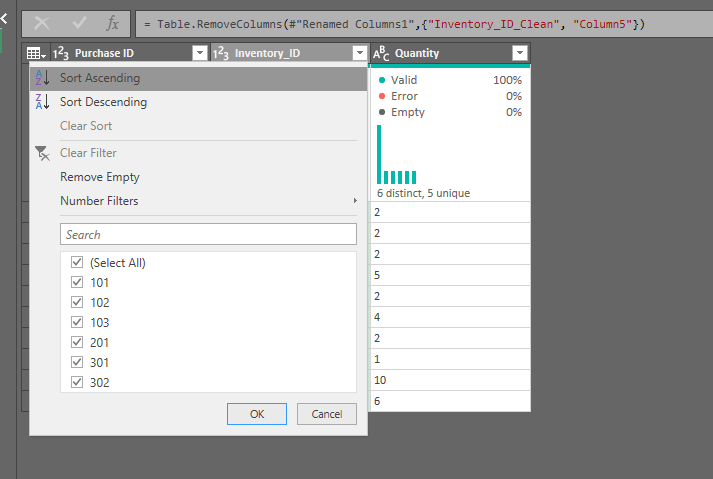Select the Quantity cell with value 5
Image resolution: width=713 pixels, height=479 pixels.
(x=450, y=275)
